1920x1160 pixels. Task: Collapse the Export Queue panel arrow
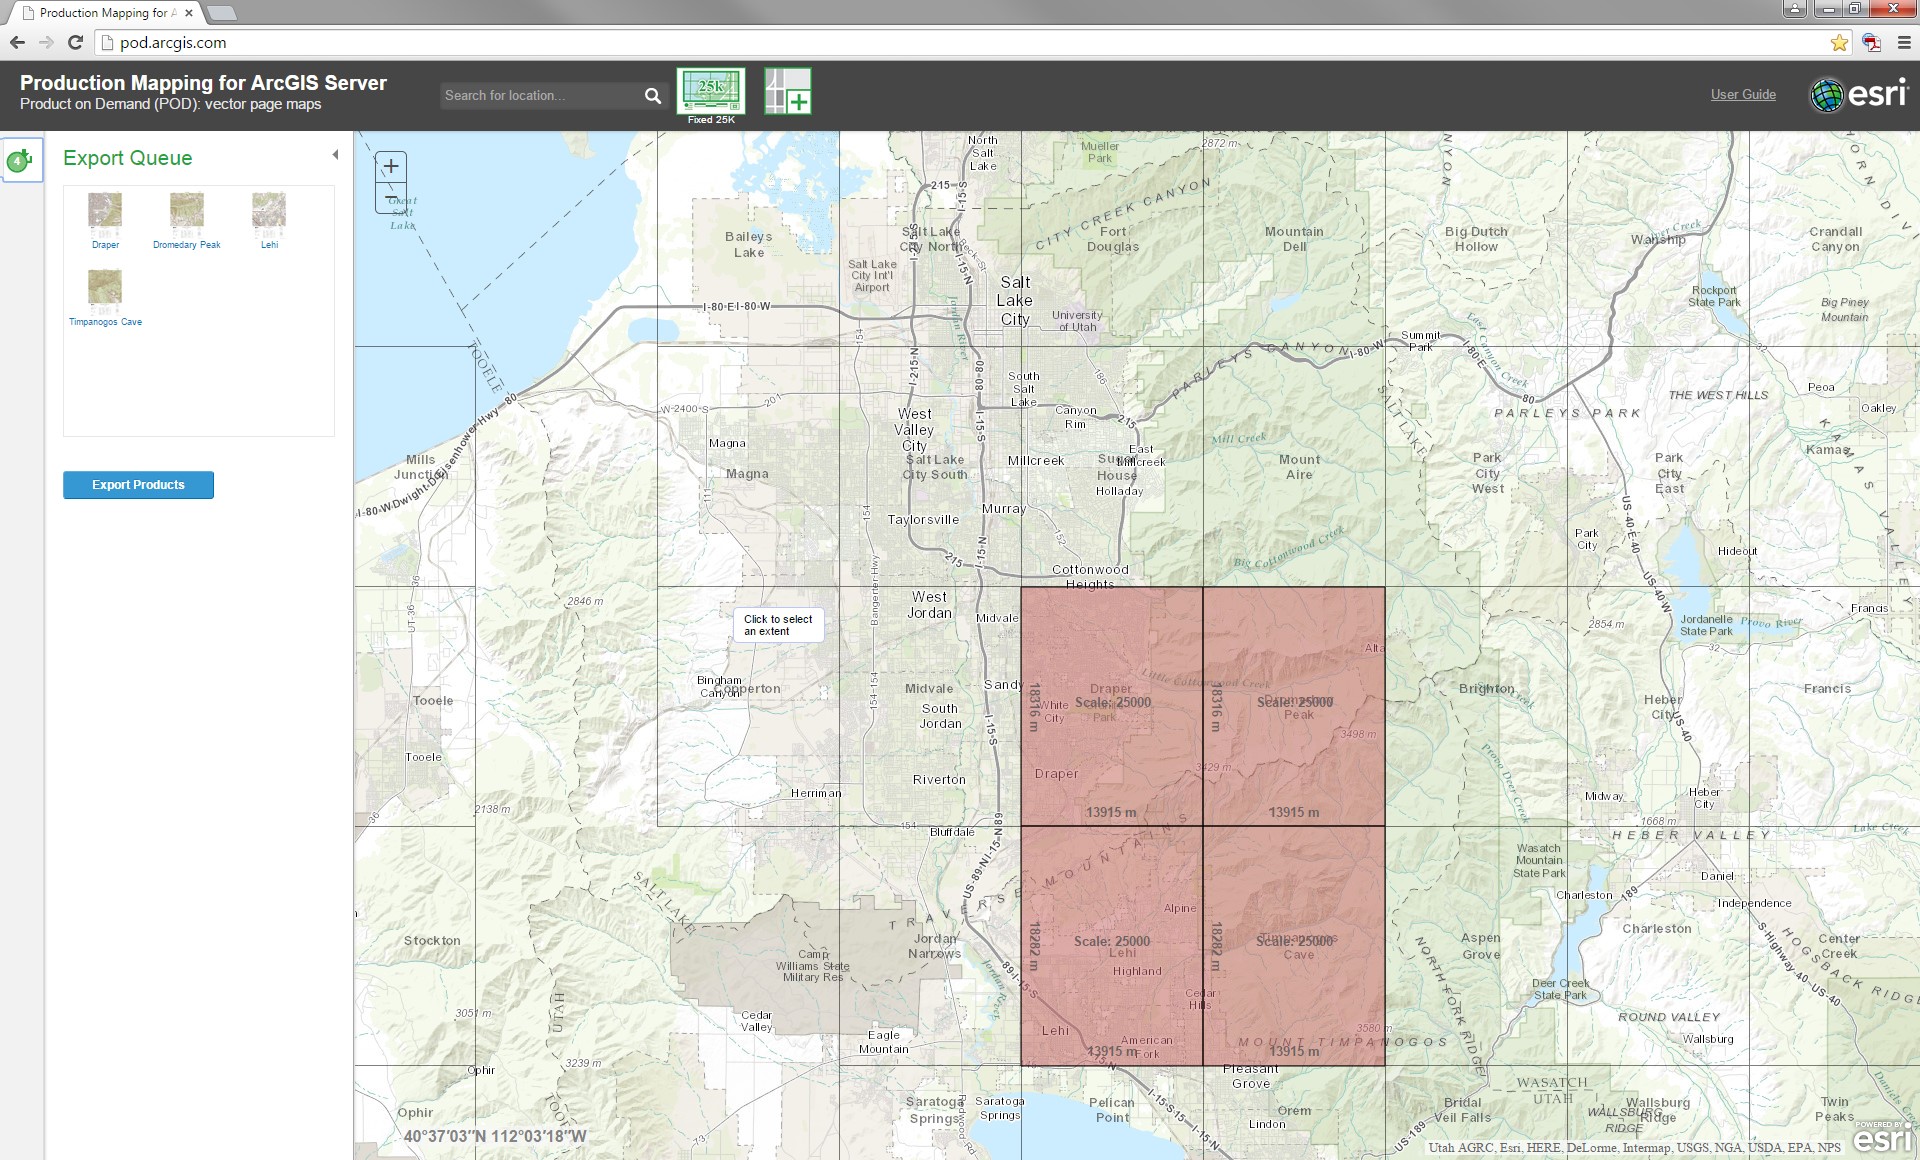click(x=335, y=155)
